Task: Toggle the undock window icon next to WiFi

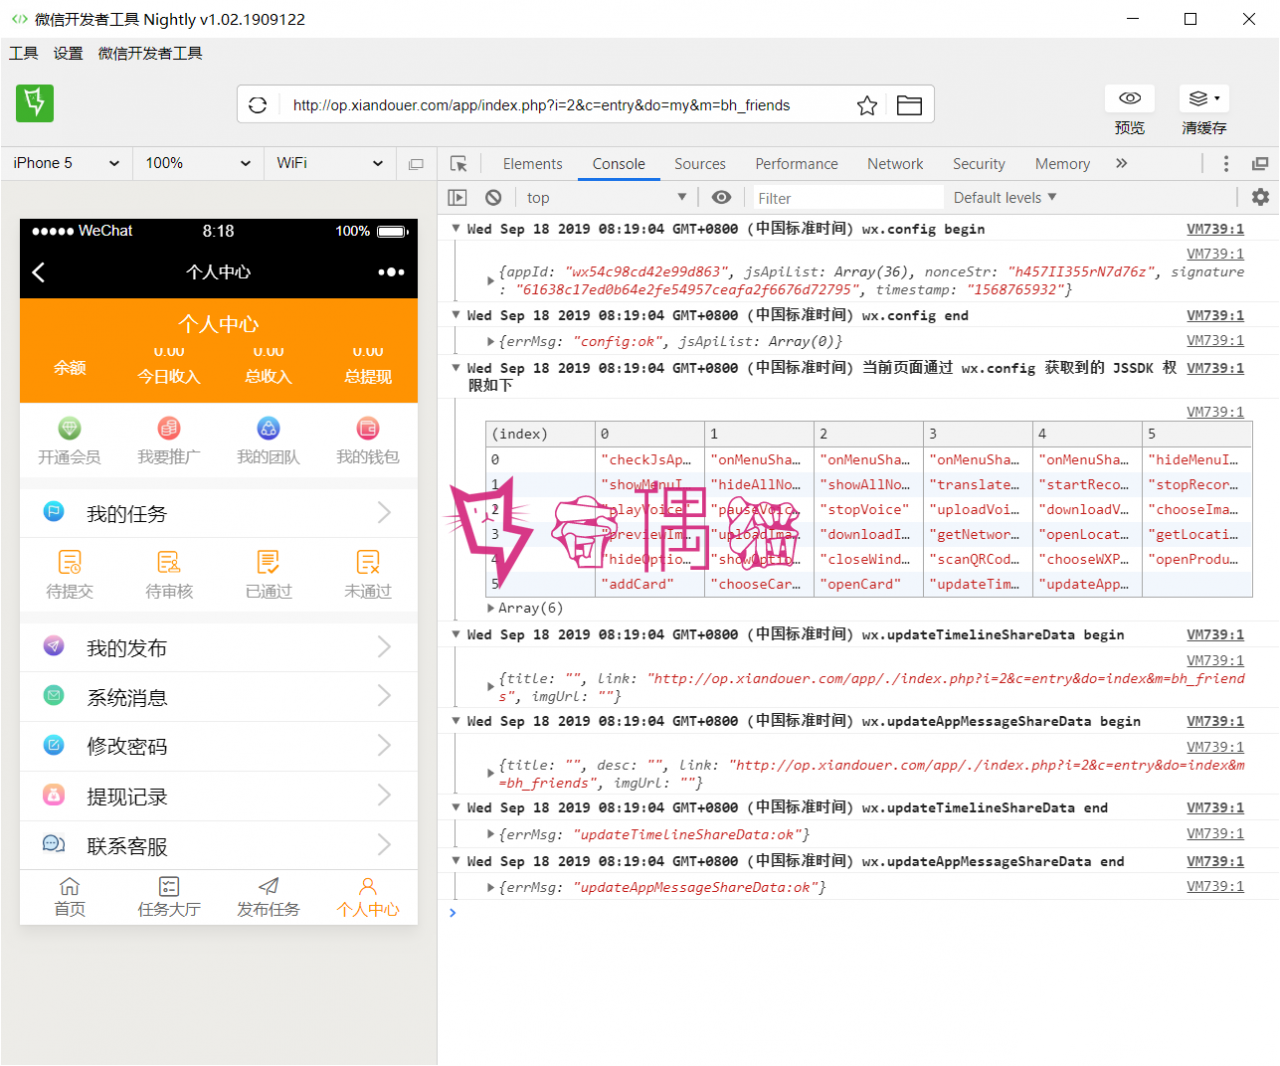Action: point(416,164)
